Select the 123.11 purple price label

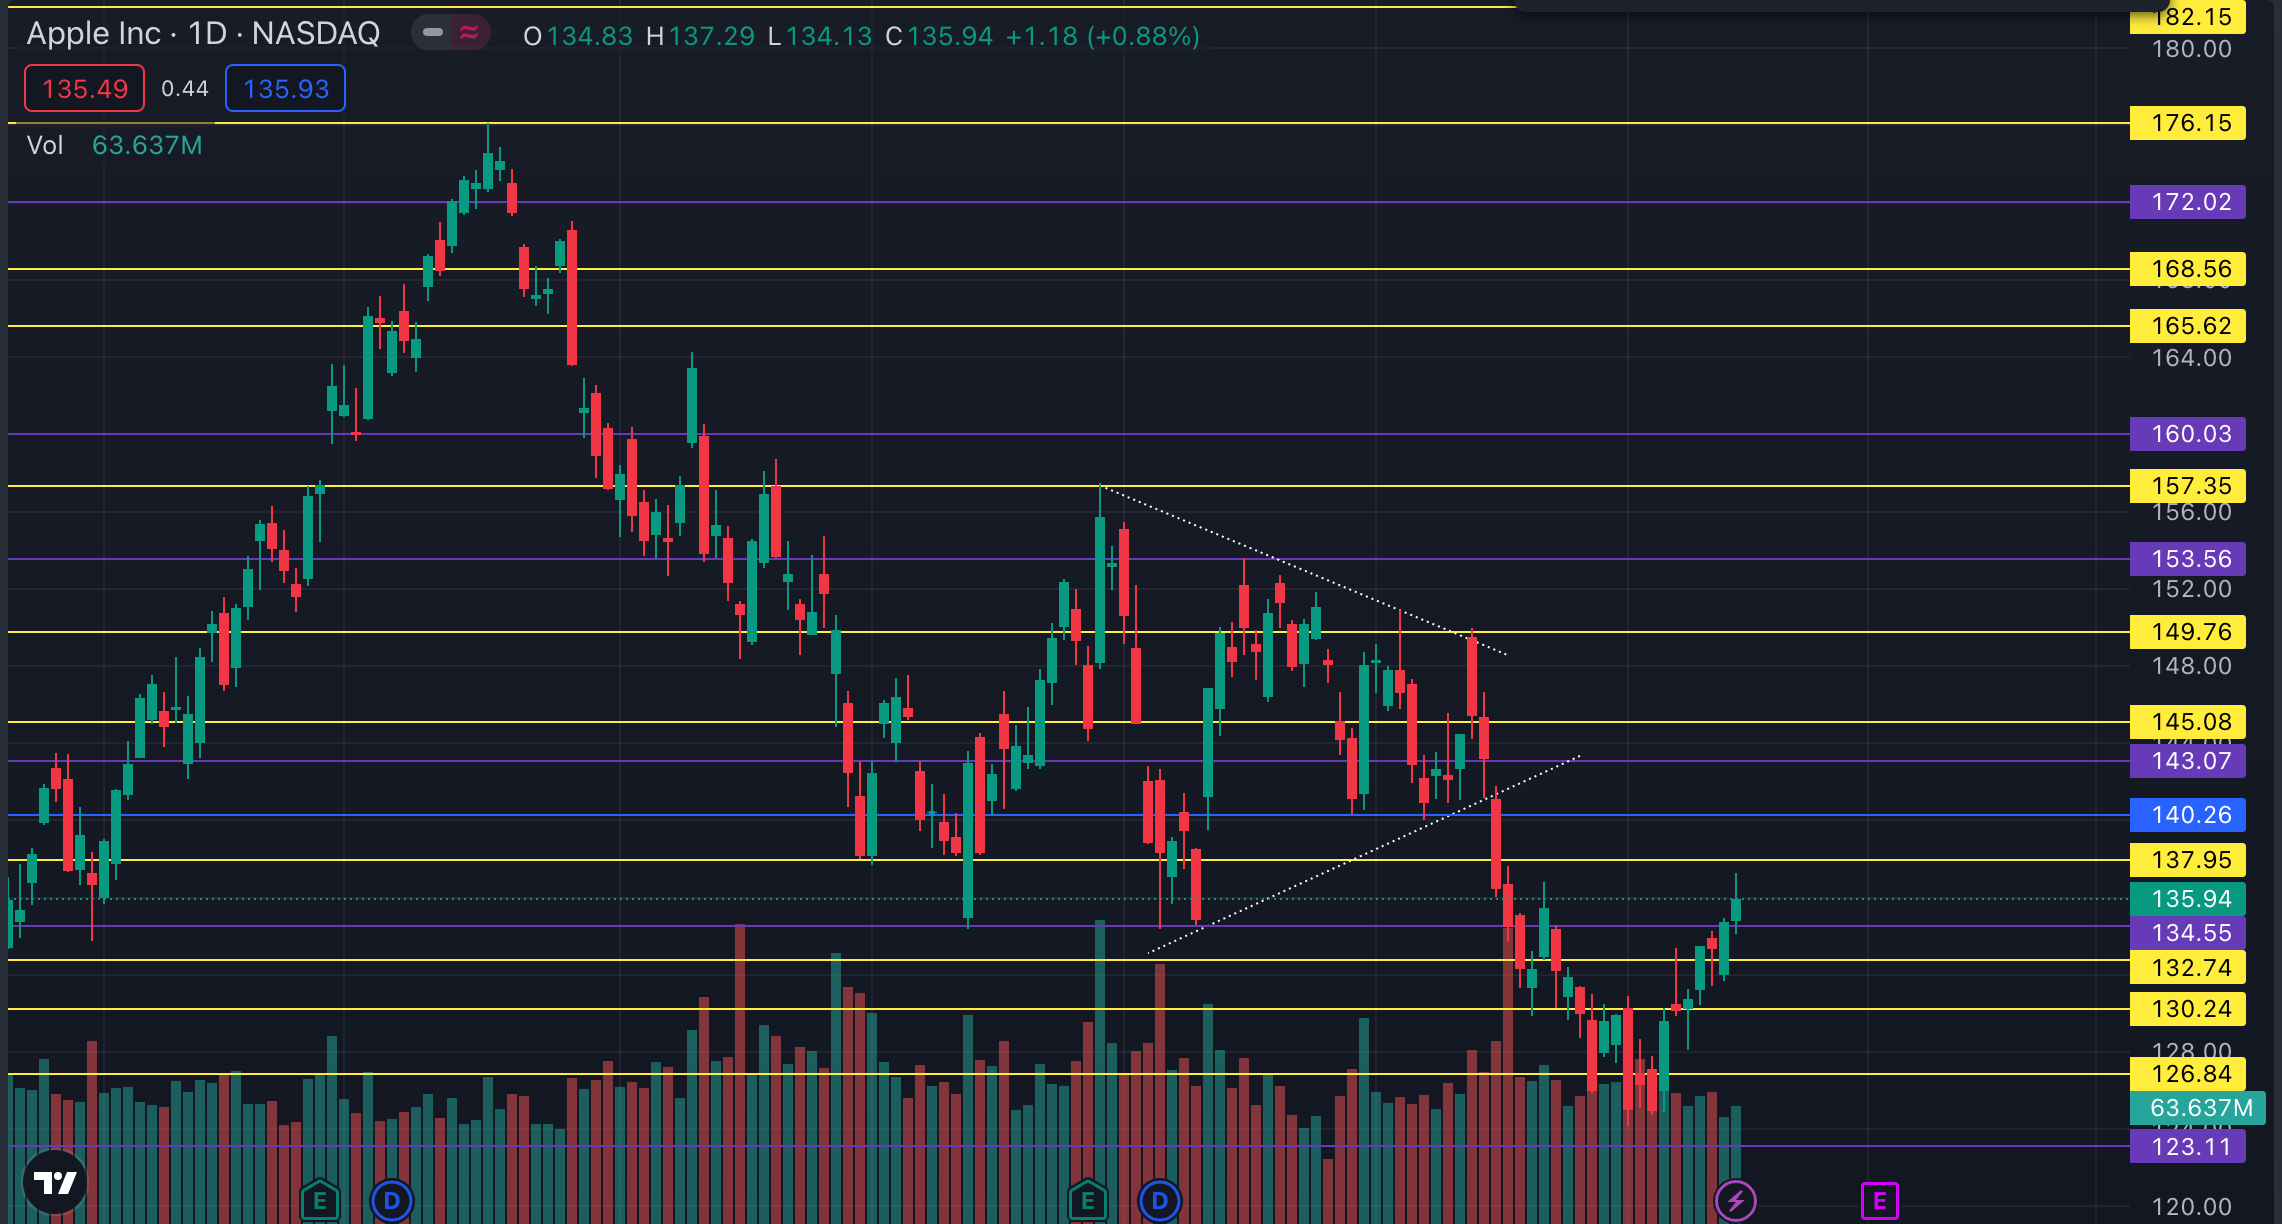pos(2188,1147)
